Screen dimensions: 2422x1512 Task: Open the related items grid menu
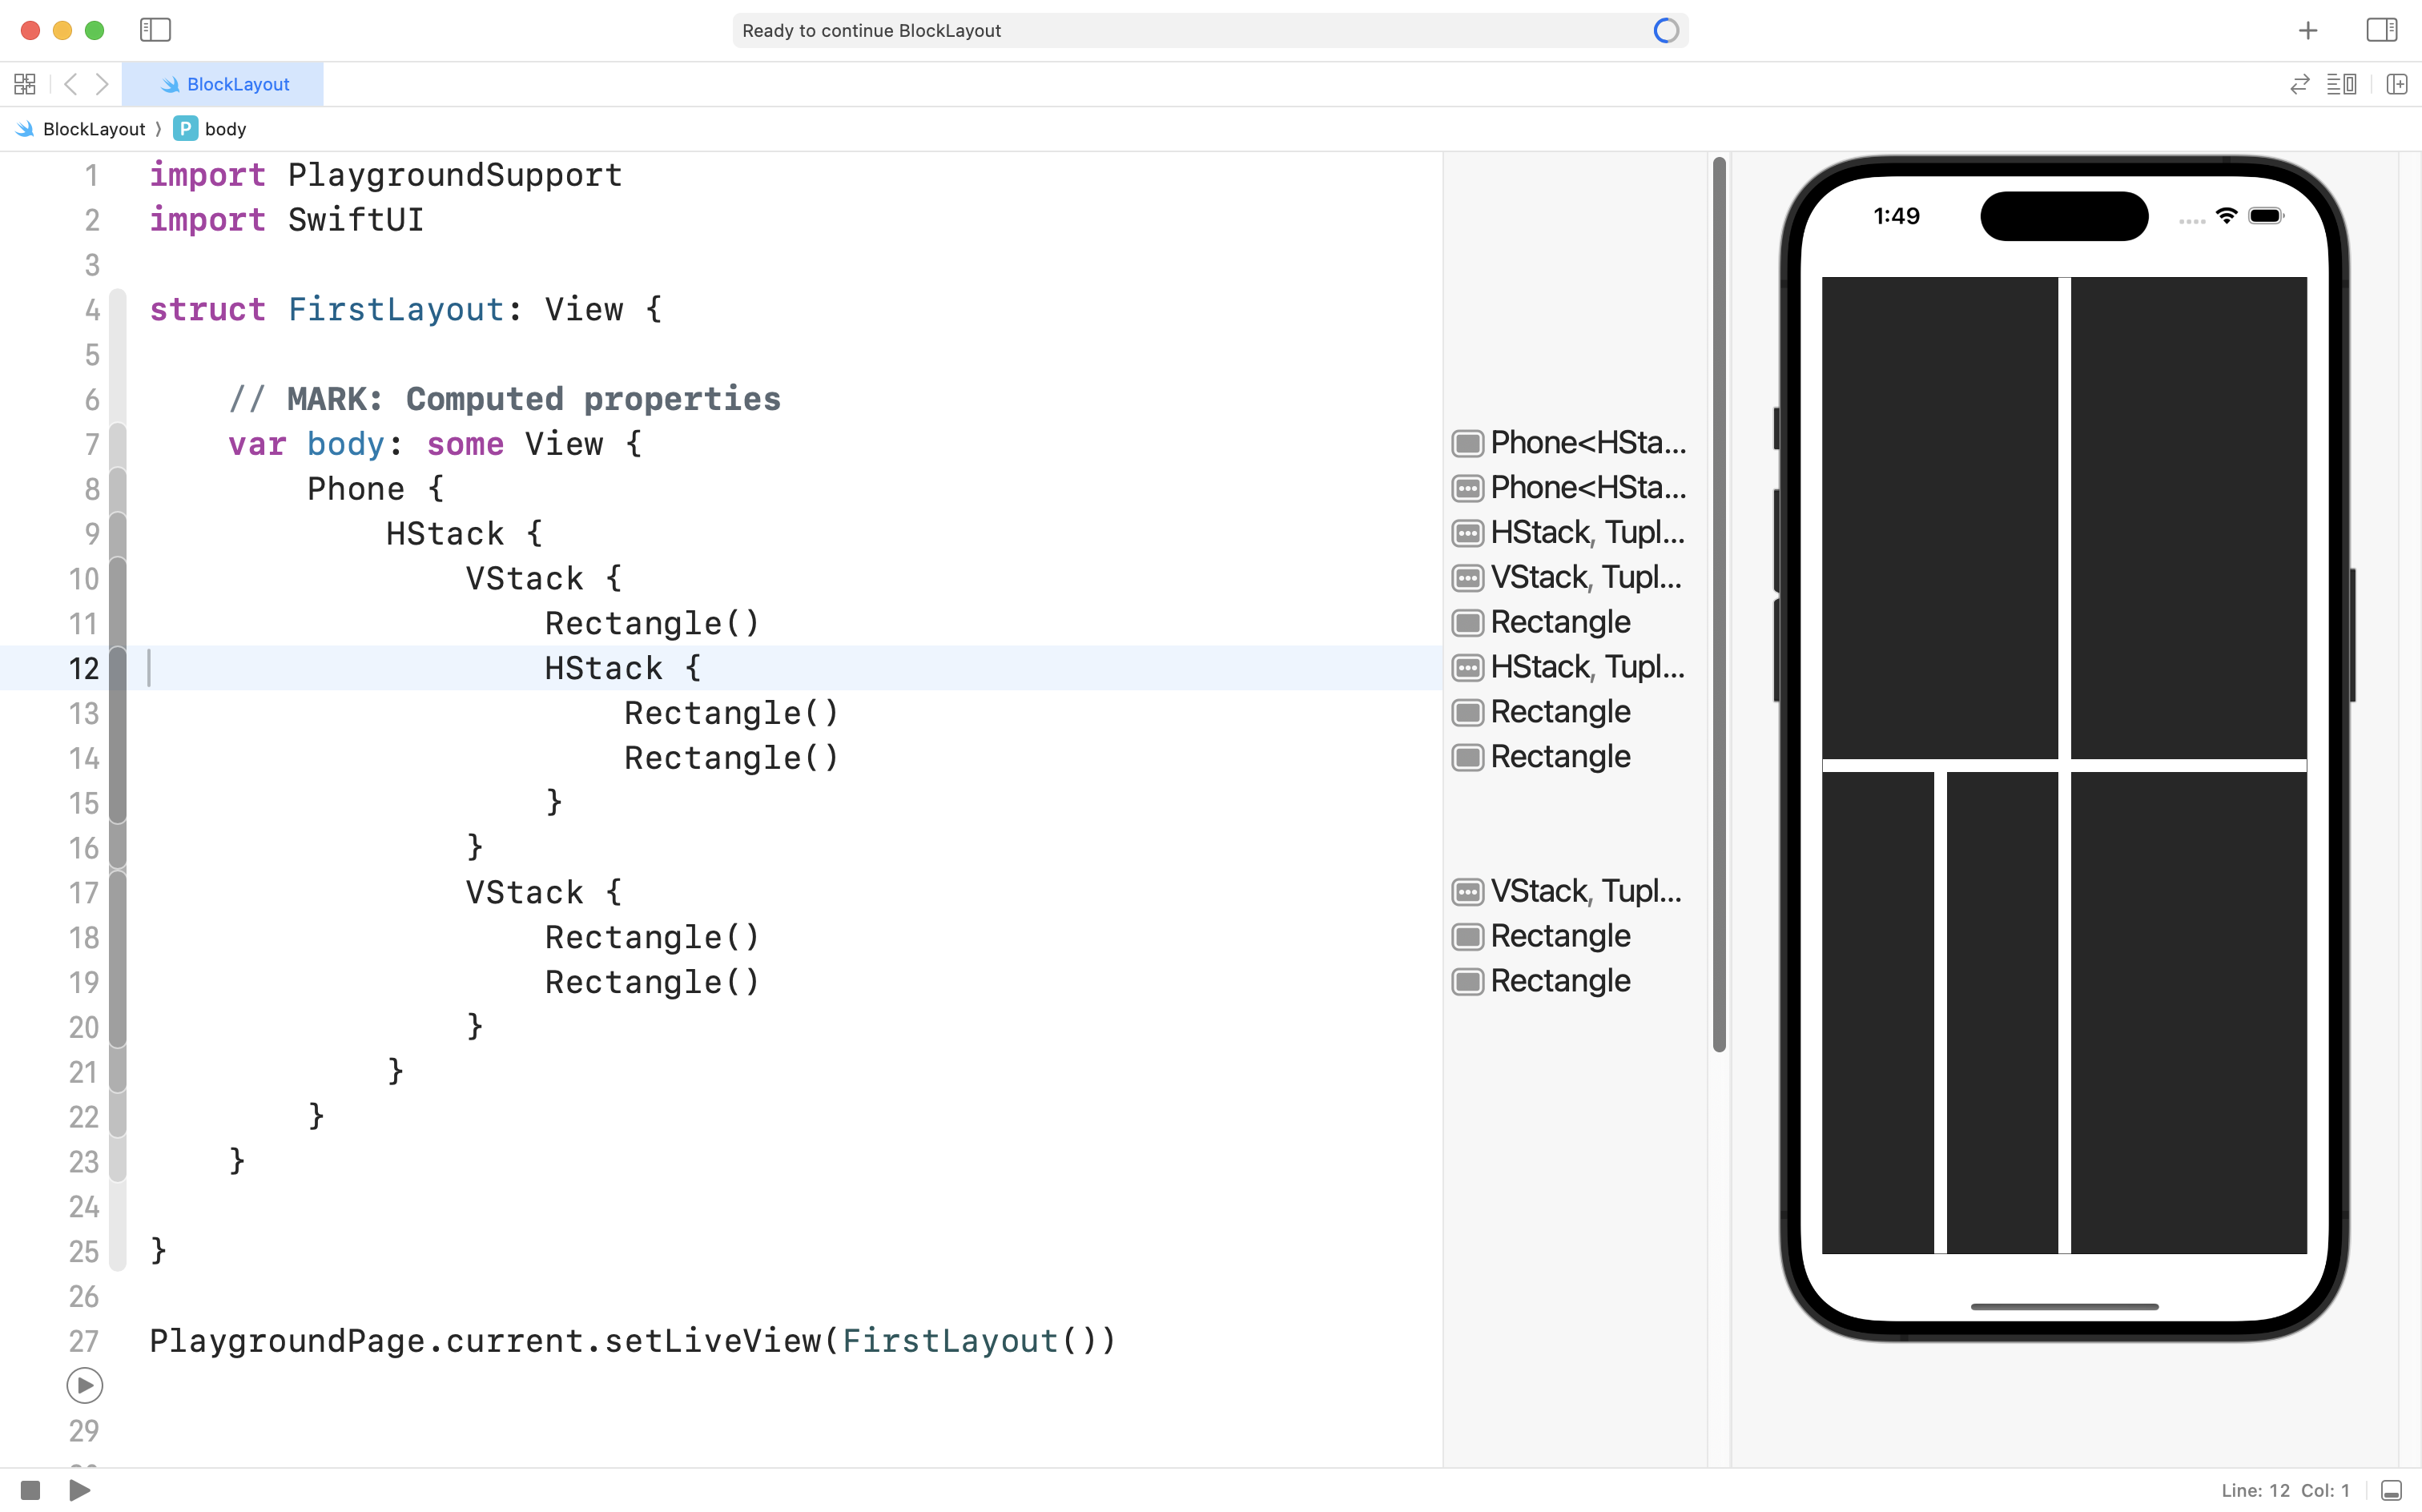click(25, 84)
